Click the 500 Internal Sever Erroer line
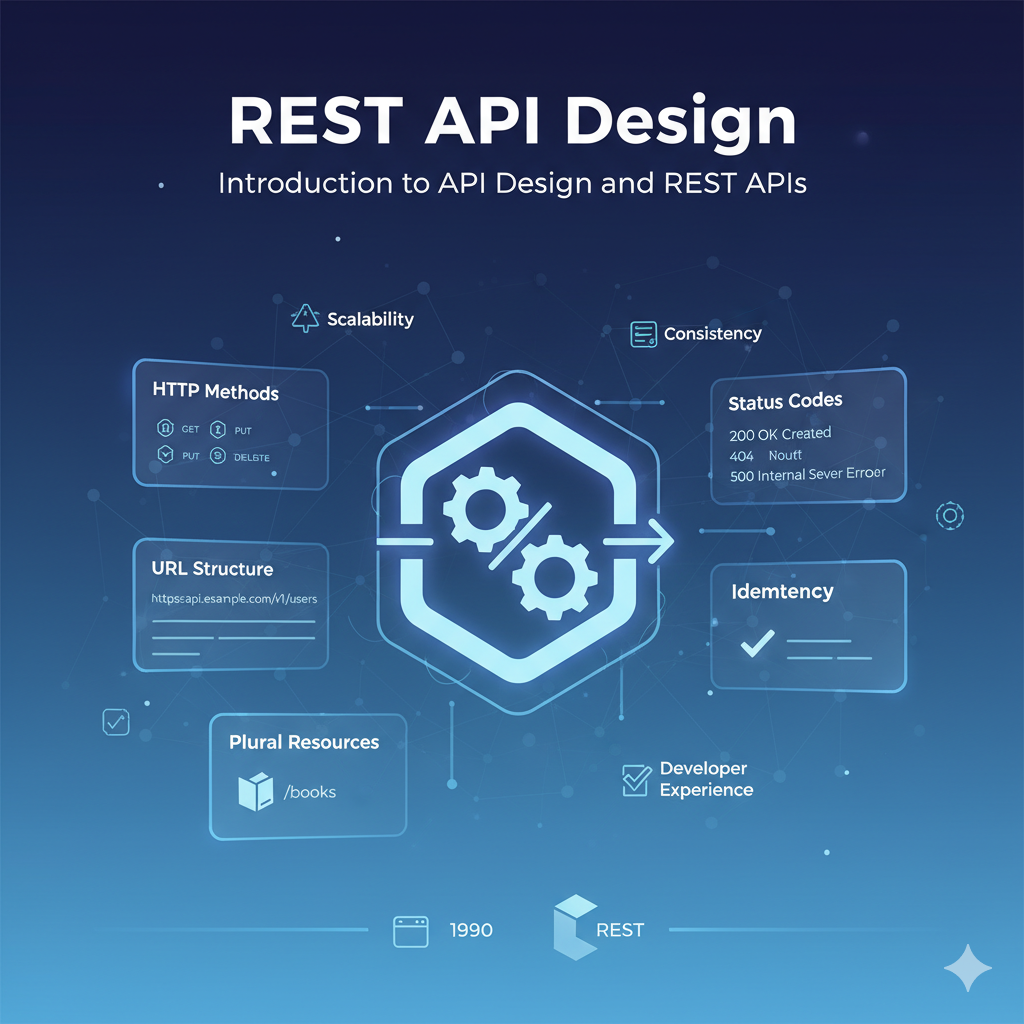1024x1024 pixels. (807, 474)
